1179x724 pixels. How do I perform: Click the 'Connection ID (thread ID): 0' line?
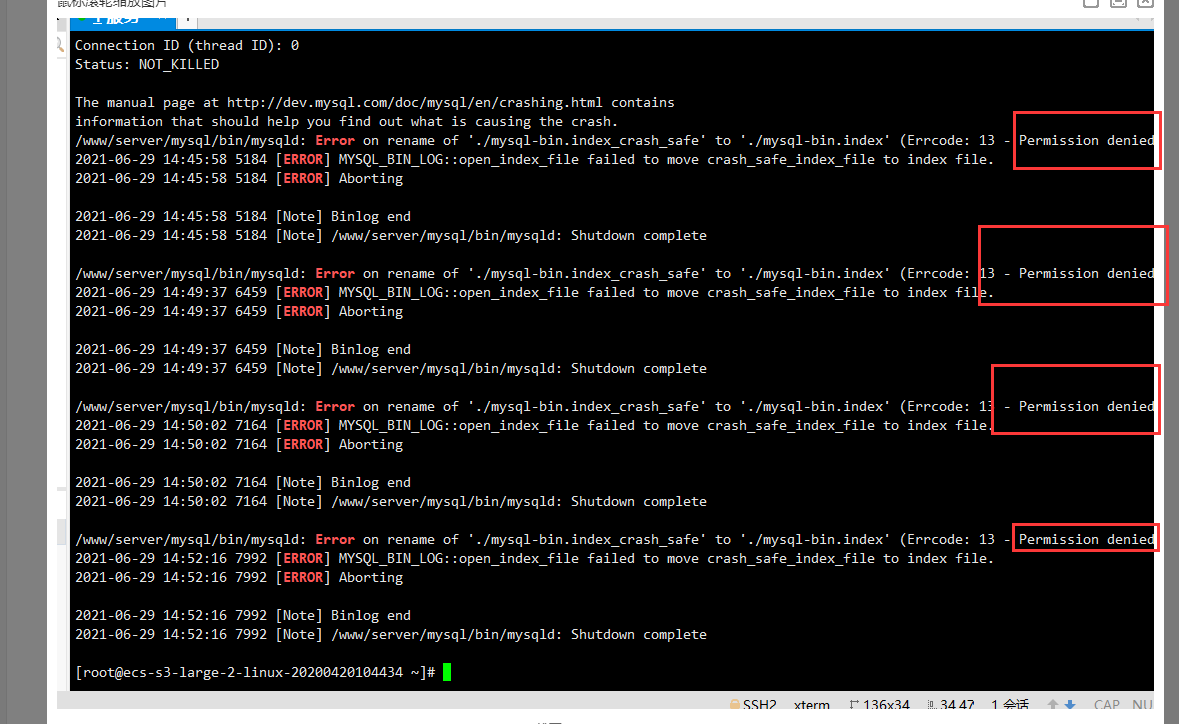[x=187, y=45]
